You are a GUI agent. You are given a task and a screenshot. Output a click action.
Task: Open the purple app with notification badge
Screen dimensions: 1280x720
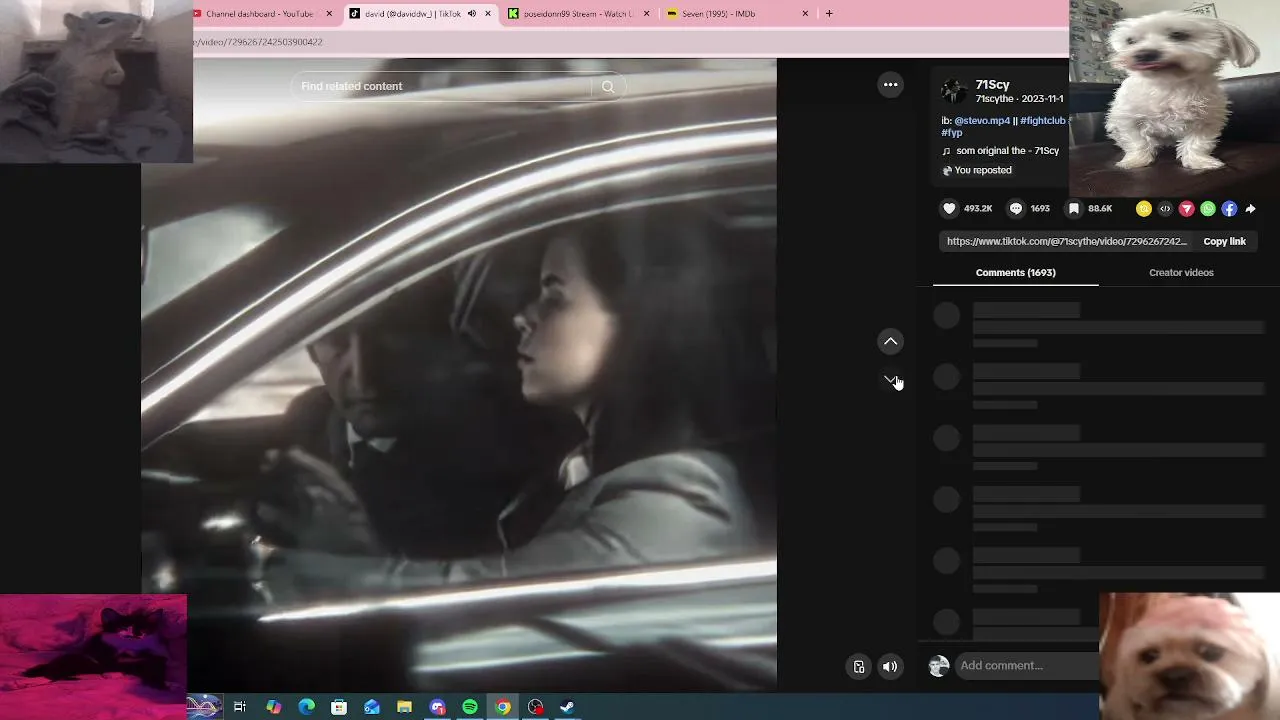pos(437,707)
